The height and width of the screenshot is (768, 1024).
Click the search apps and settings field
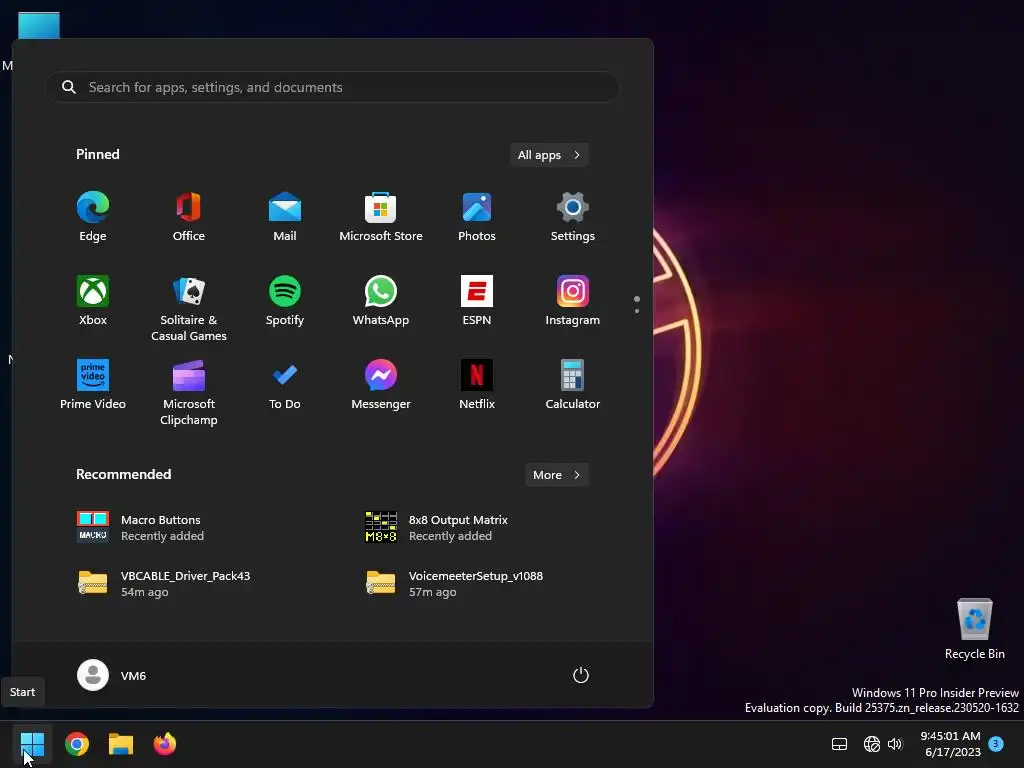point(332,87)
